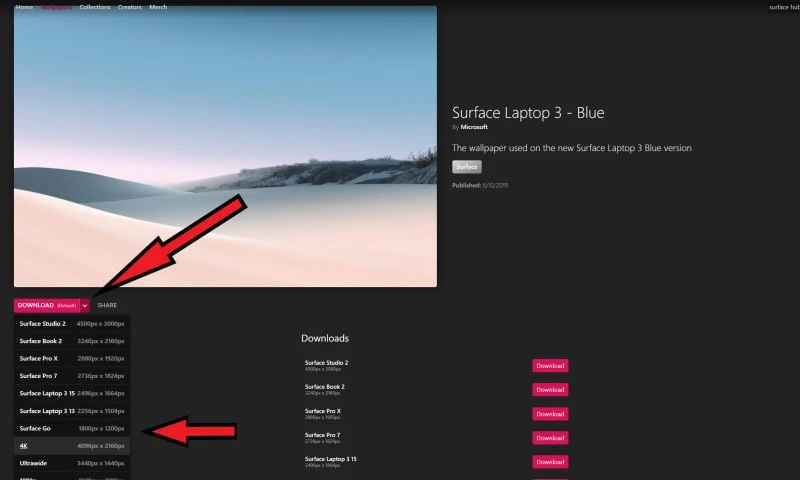Download the Surface Studio 2 version
The height and width of the screenshot is (480, 800).
(550, 365)
